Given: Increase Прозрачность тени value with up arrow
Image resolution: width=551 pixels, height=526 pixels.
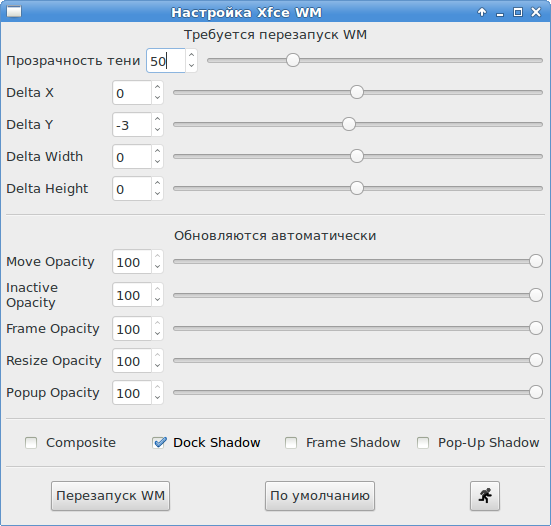Looking at the screenshot, I should coord(192,55).
